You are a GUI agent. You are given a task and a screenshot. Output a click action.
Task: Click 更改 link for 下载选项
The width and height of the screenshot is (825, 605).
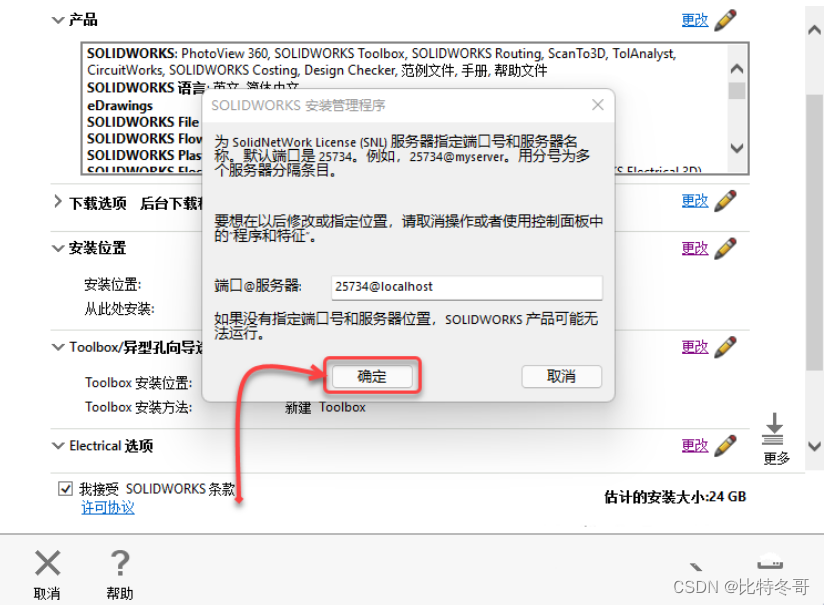695,201
